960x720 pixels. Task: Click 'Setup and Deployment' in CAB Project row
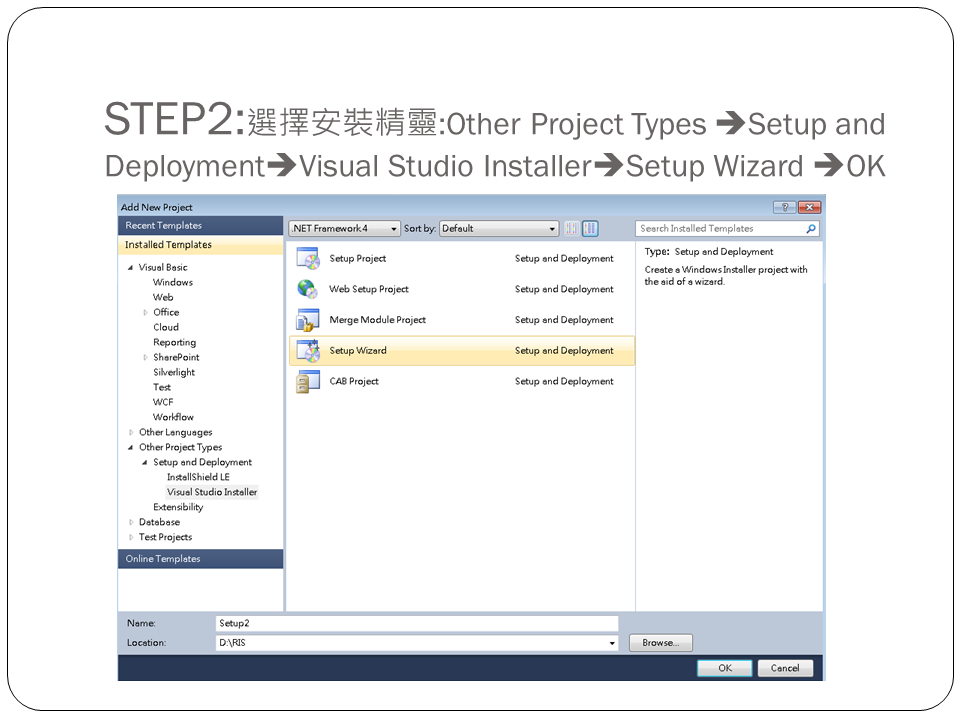(564, 381)
